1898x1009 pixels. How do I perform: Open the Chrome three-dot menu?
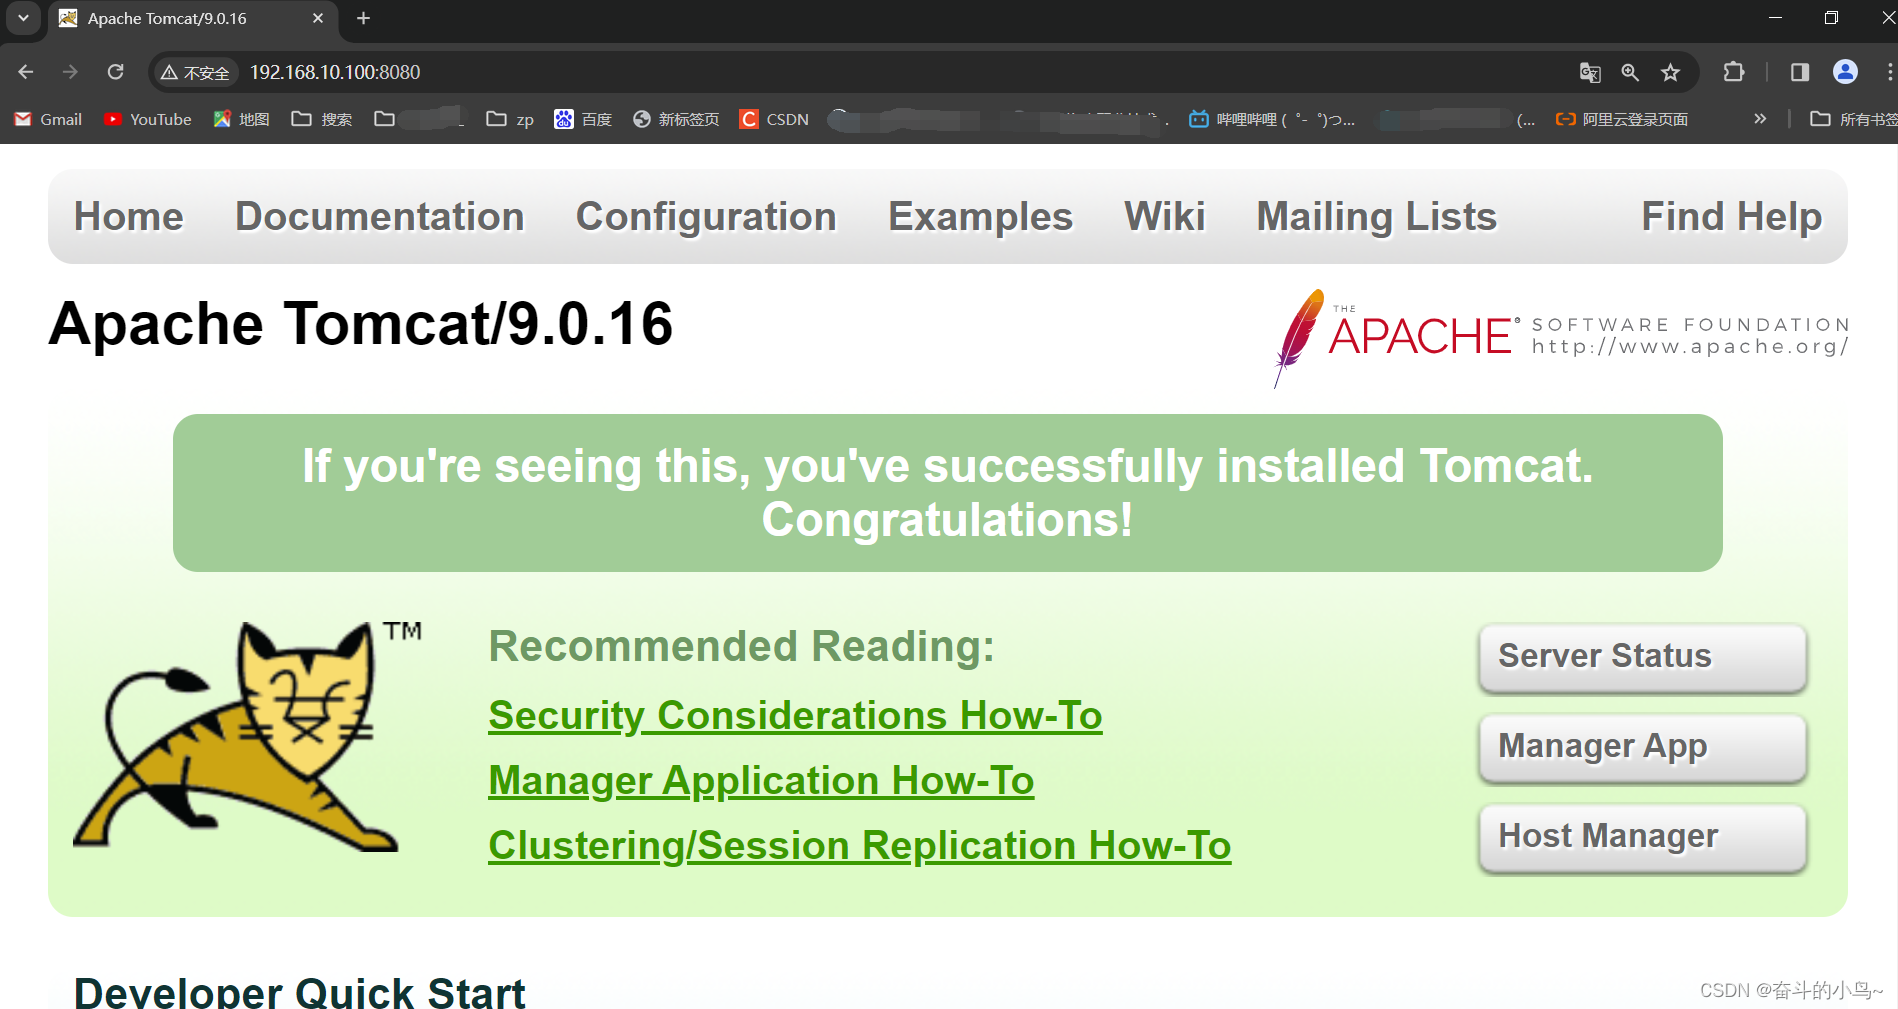1888,72
